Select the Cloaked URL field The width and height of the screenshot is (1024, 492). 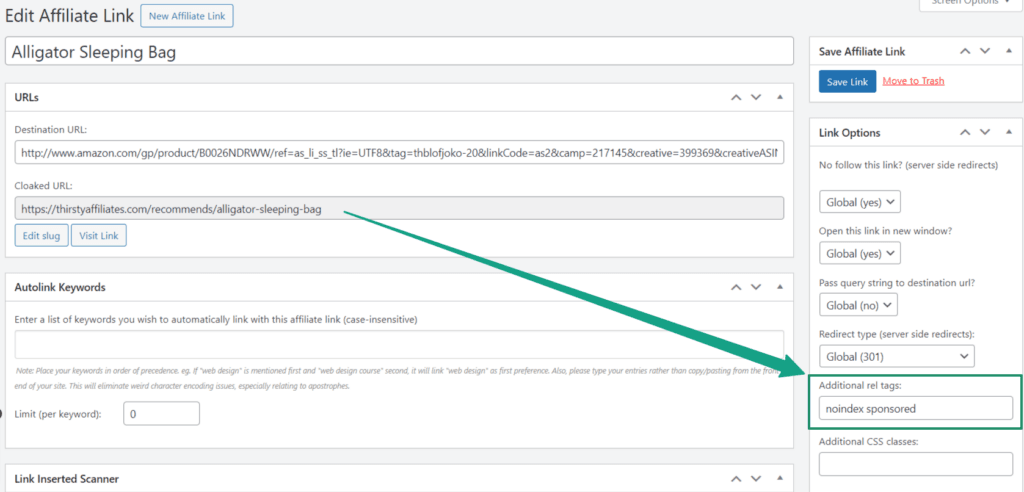399,210
